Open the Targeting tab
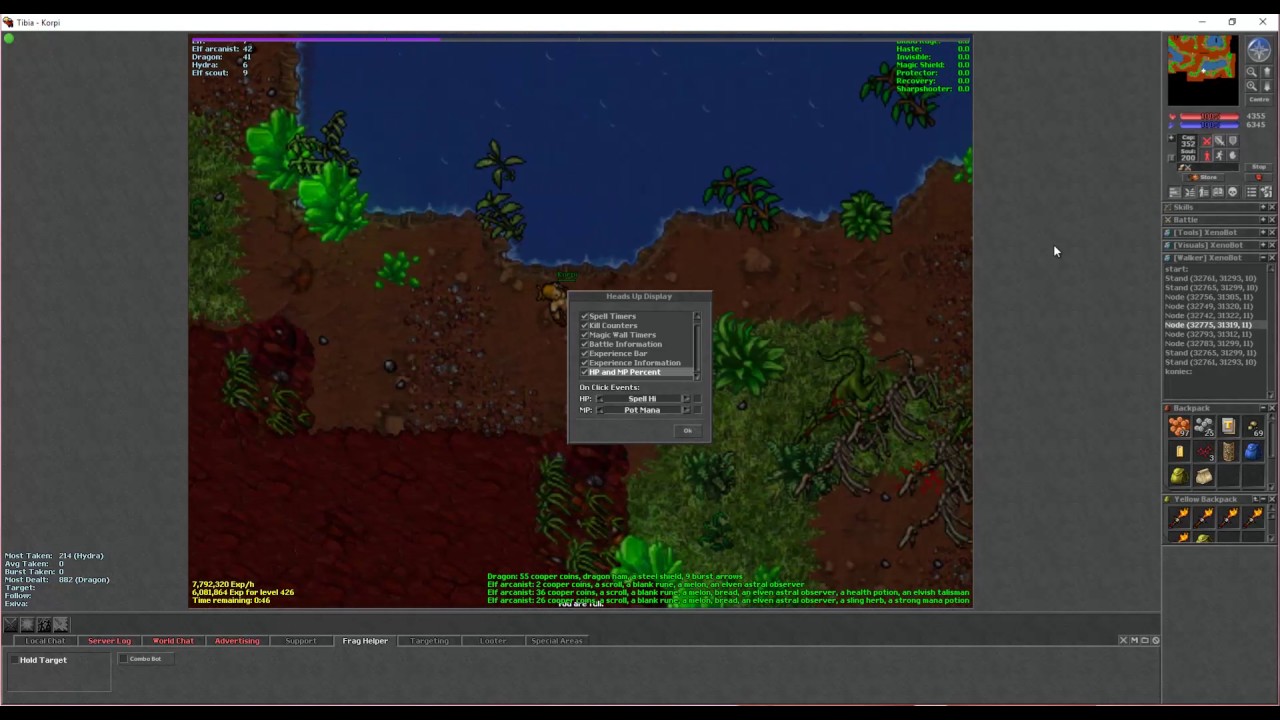The height and width of the screenshot is (720, 1280). (x=429, y=641)
